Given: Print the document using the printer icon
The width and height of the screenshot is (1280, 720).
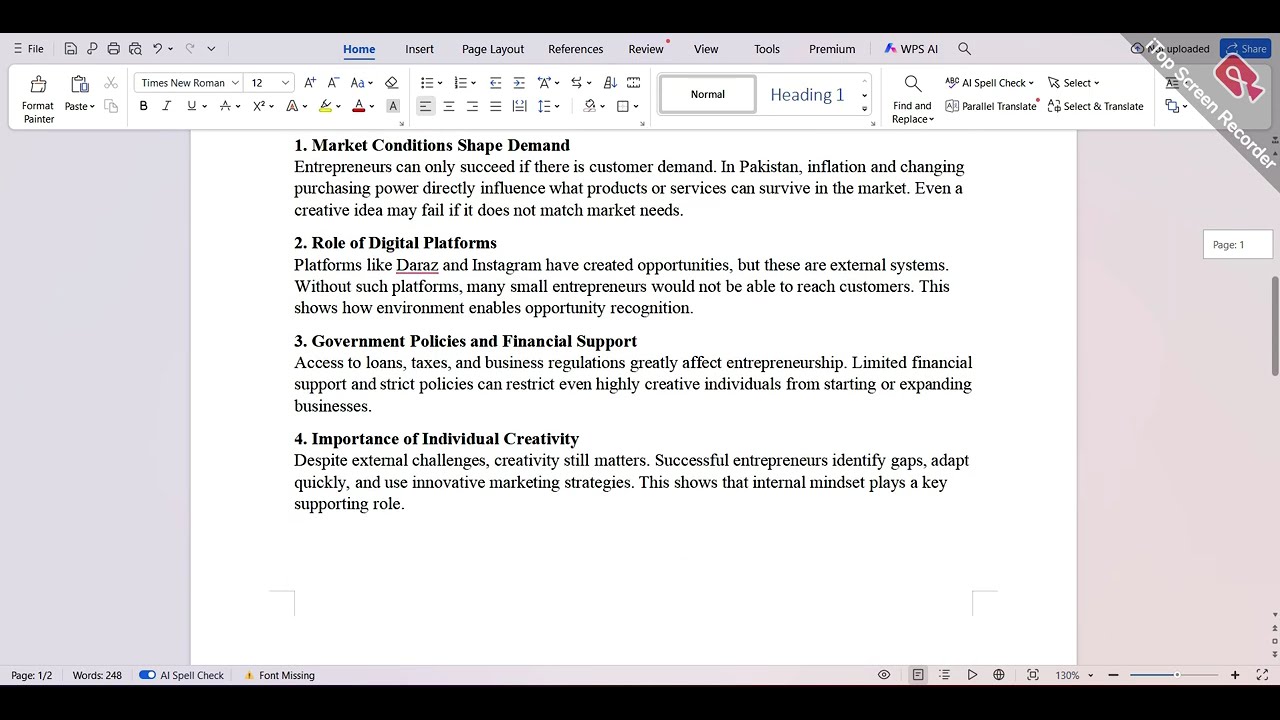Looking at the screenshot, I should (x=113, y=48).
